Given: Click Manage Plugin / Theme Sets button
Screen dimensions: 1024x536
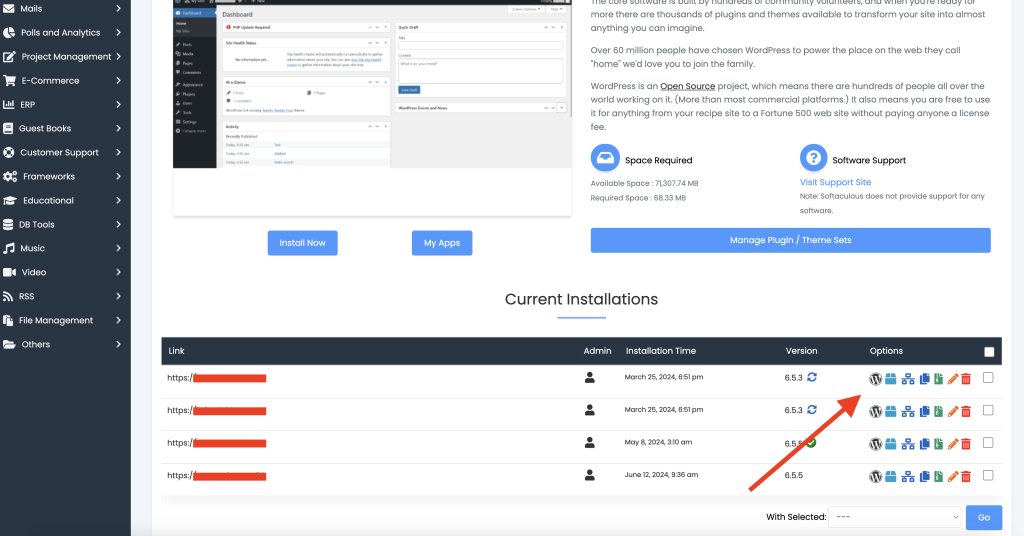Looking at the screenshot, I should coord(790,240).
